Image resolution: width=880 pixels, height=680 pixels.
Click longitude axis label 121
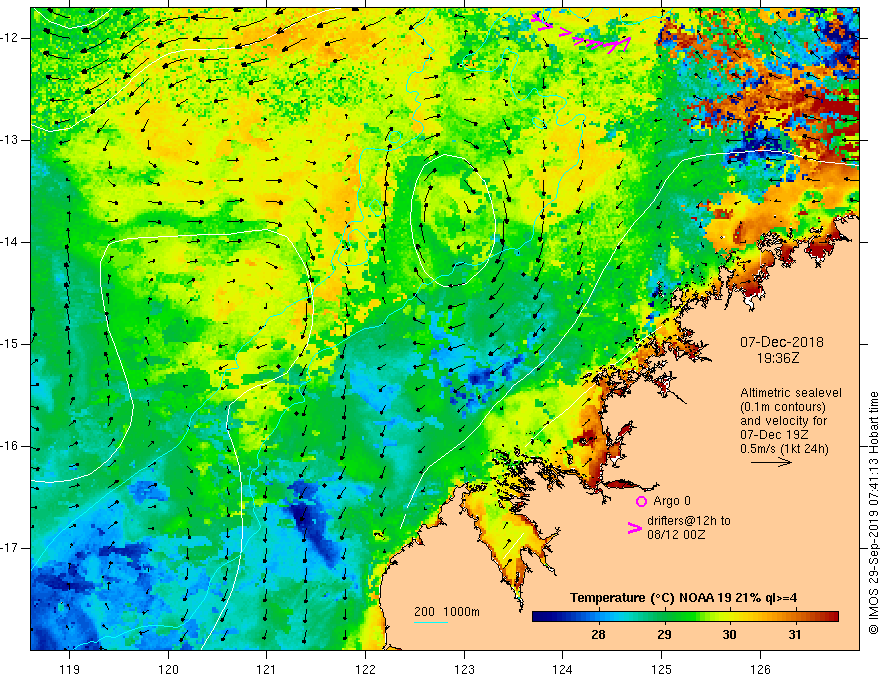click(x=267, y=669)
